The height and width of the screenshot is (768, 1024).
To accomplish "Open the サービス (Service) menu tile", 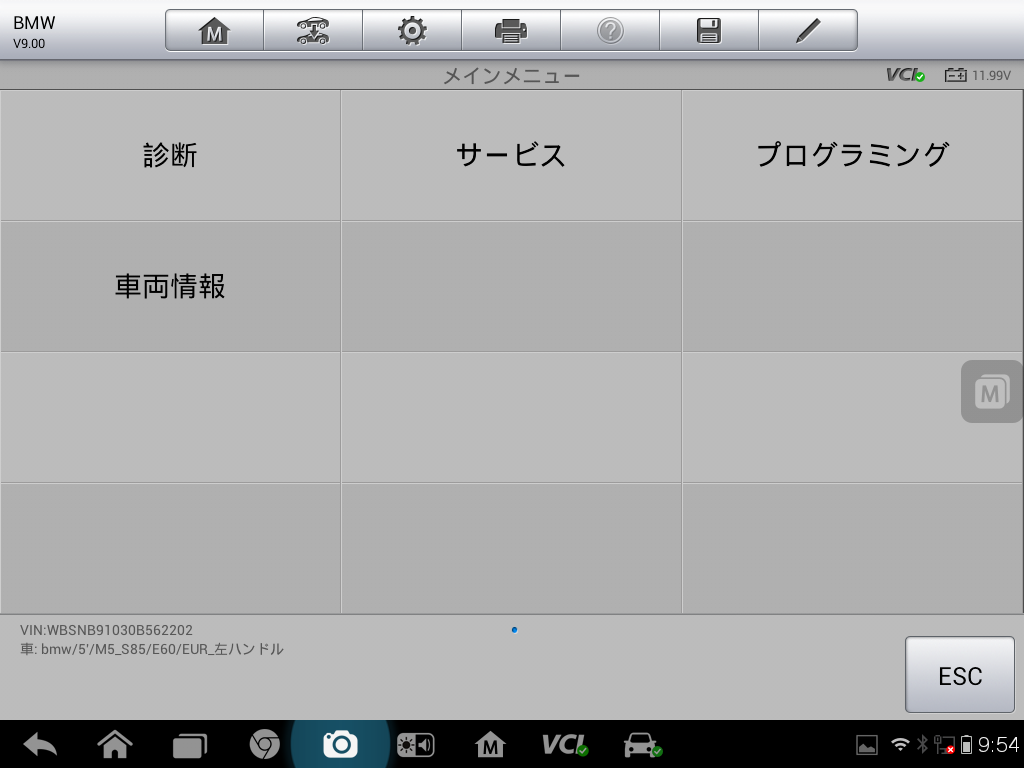I will (x=511, y=155).
